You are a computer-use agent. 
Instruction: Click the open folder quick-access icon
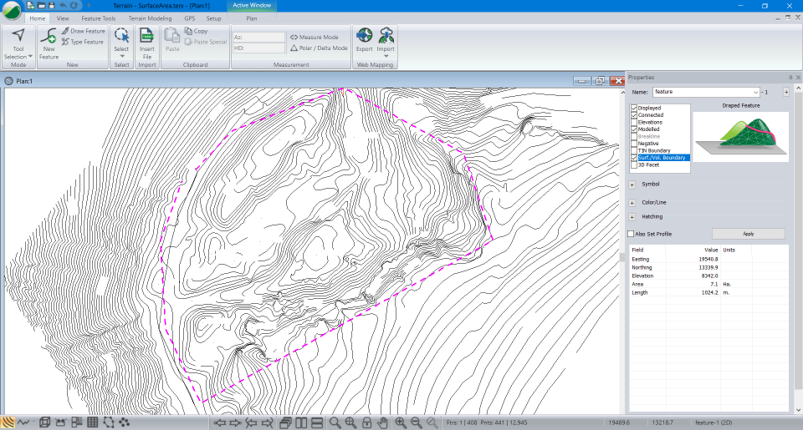pos(41,6)
